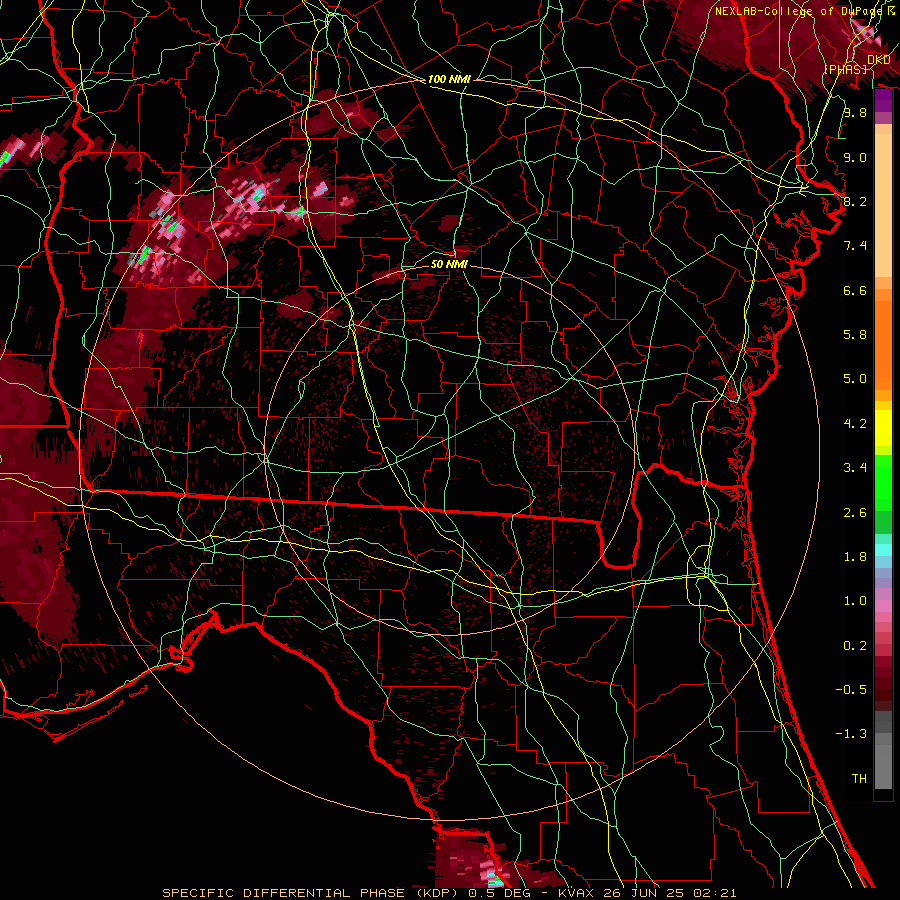Select the yellow color band in legend
This screenshot has width=900, height=900.
pyautogui.click(x=883, y=428)
